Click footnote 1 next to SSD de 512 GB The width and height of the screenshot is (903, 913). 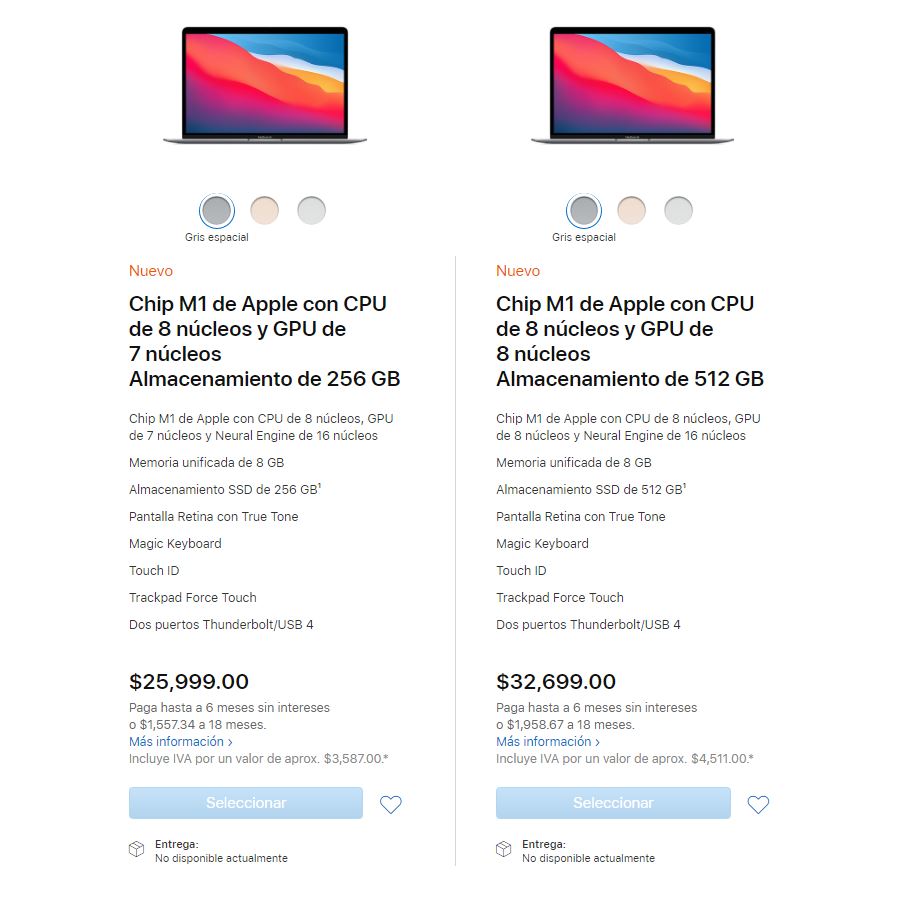(x=687, y=486)
